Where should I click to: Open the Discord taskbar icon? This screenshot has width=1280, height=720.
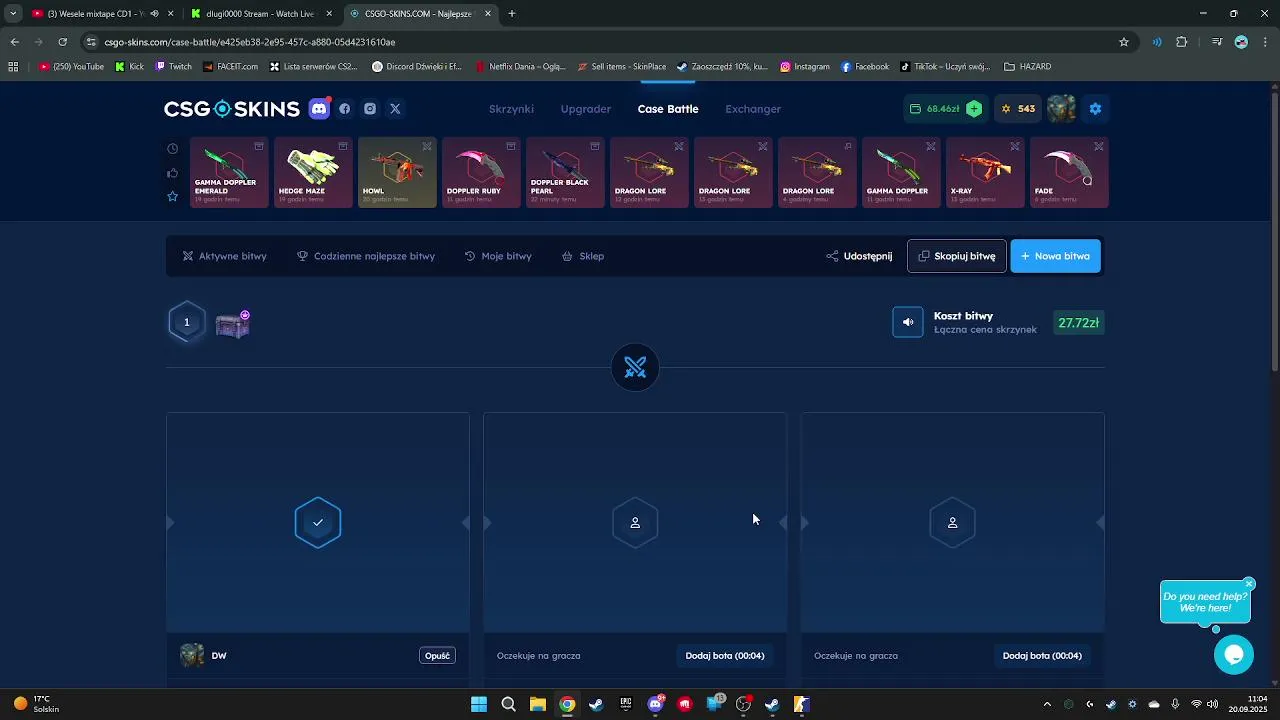(x=656, y=704)
